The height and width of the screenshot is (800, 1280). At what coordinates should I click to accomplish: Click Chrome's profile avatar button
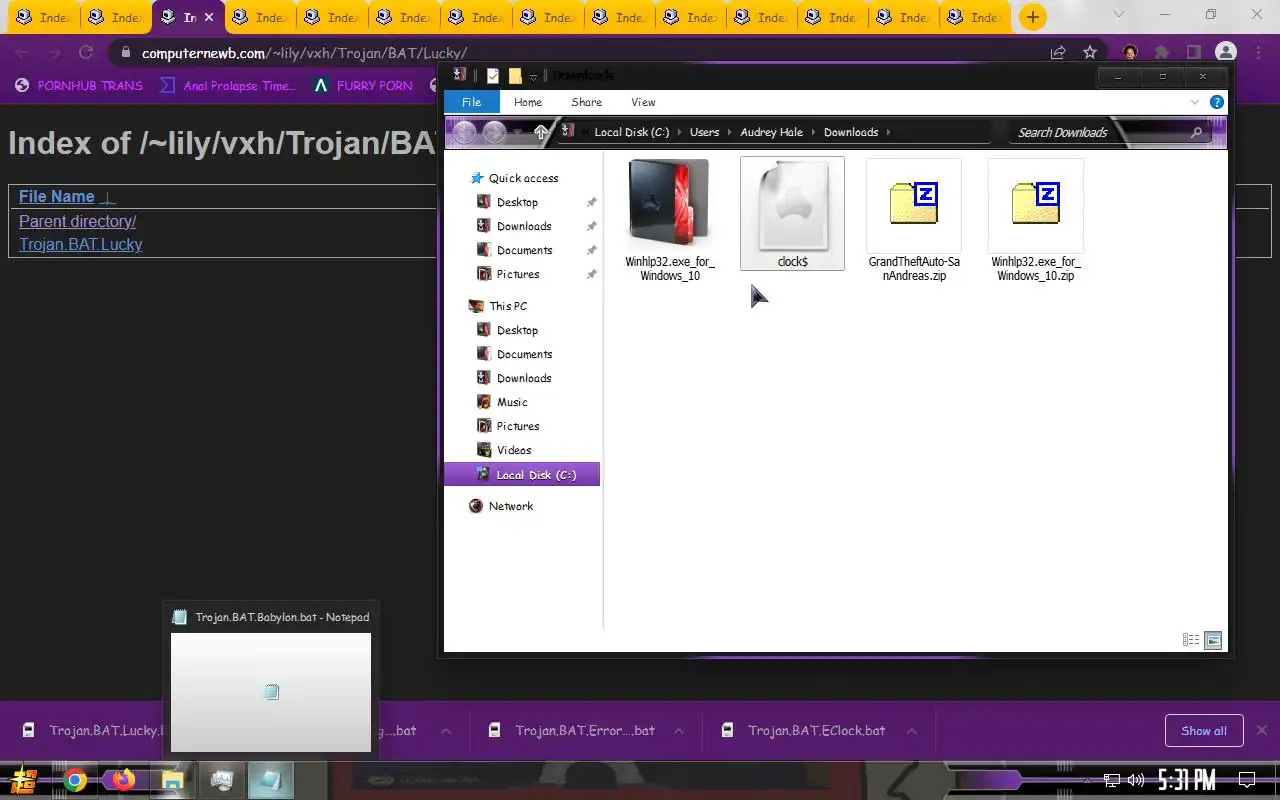[1226, 52]
